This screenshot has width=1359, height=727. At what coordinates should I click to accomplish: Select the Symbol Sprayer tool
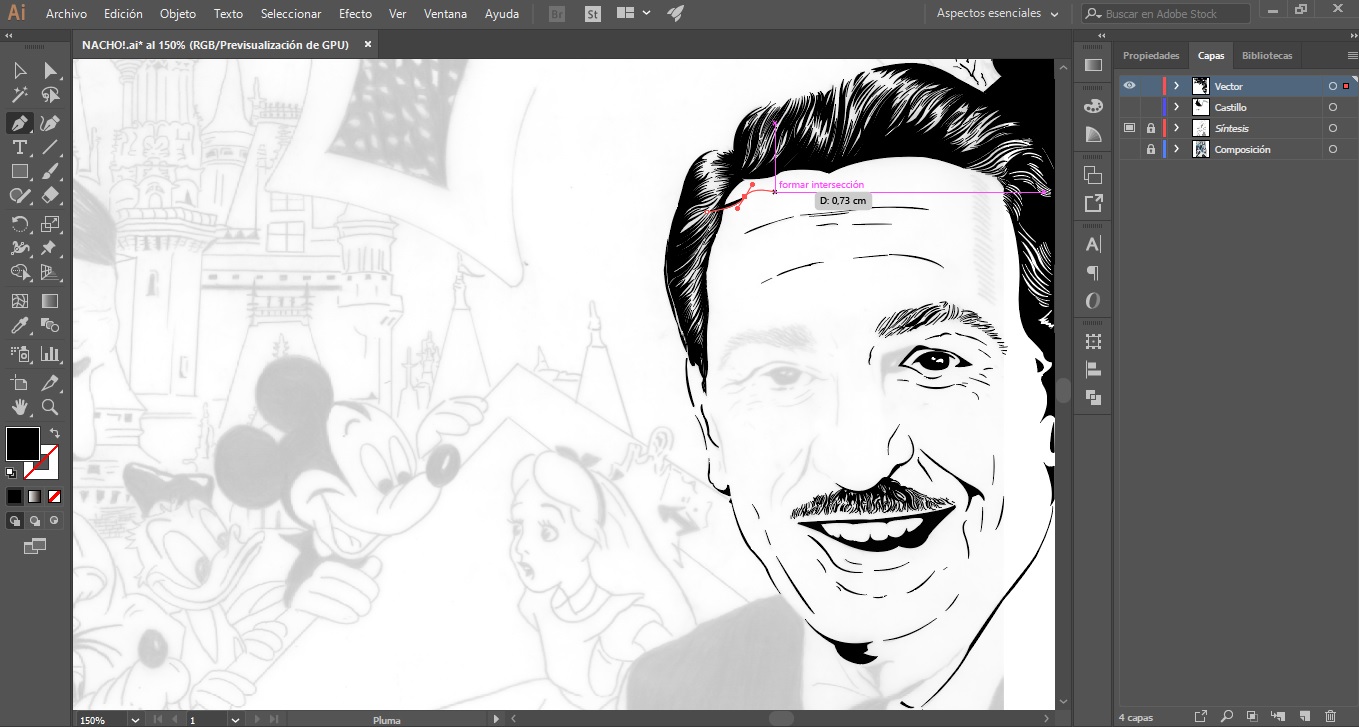click(x=19, y=354)
